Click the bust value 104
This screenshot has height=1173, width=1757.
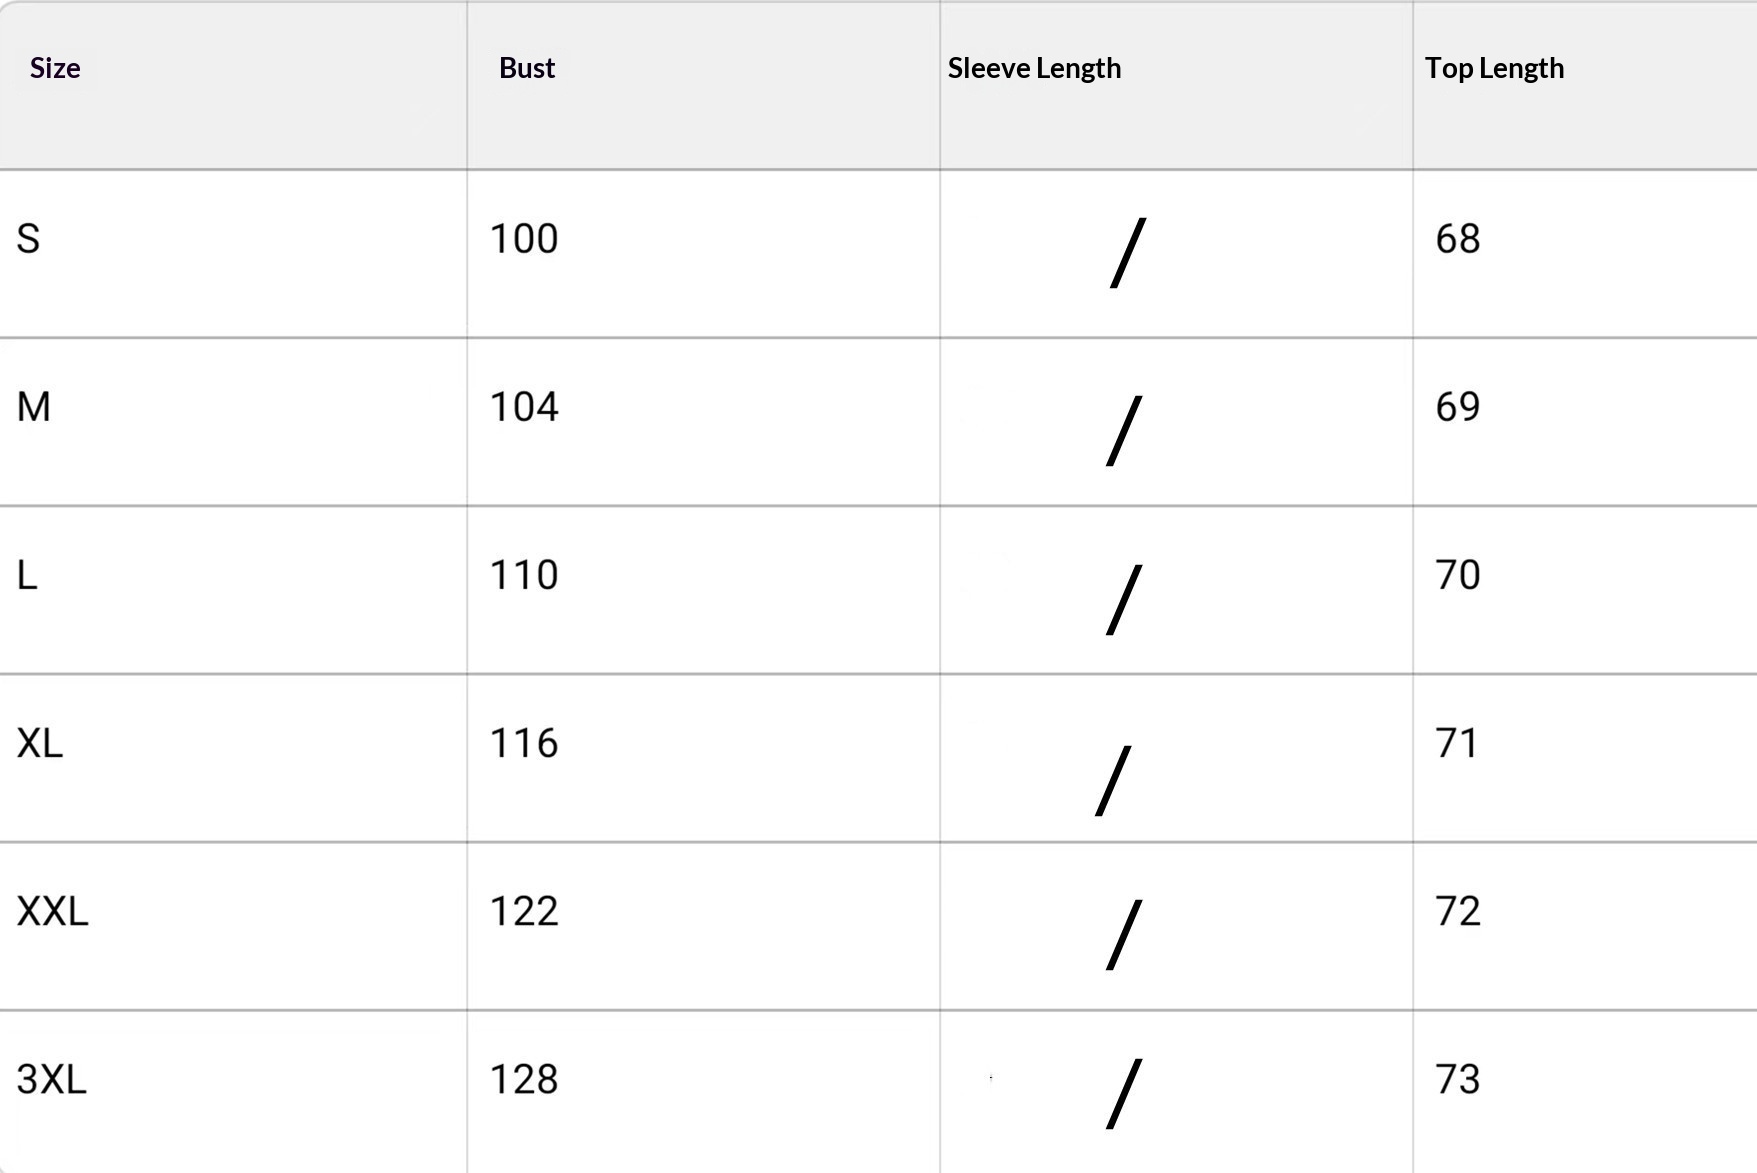(524, 407)
